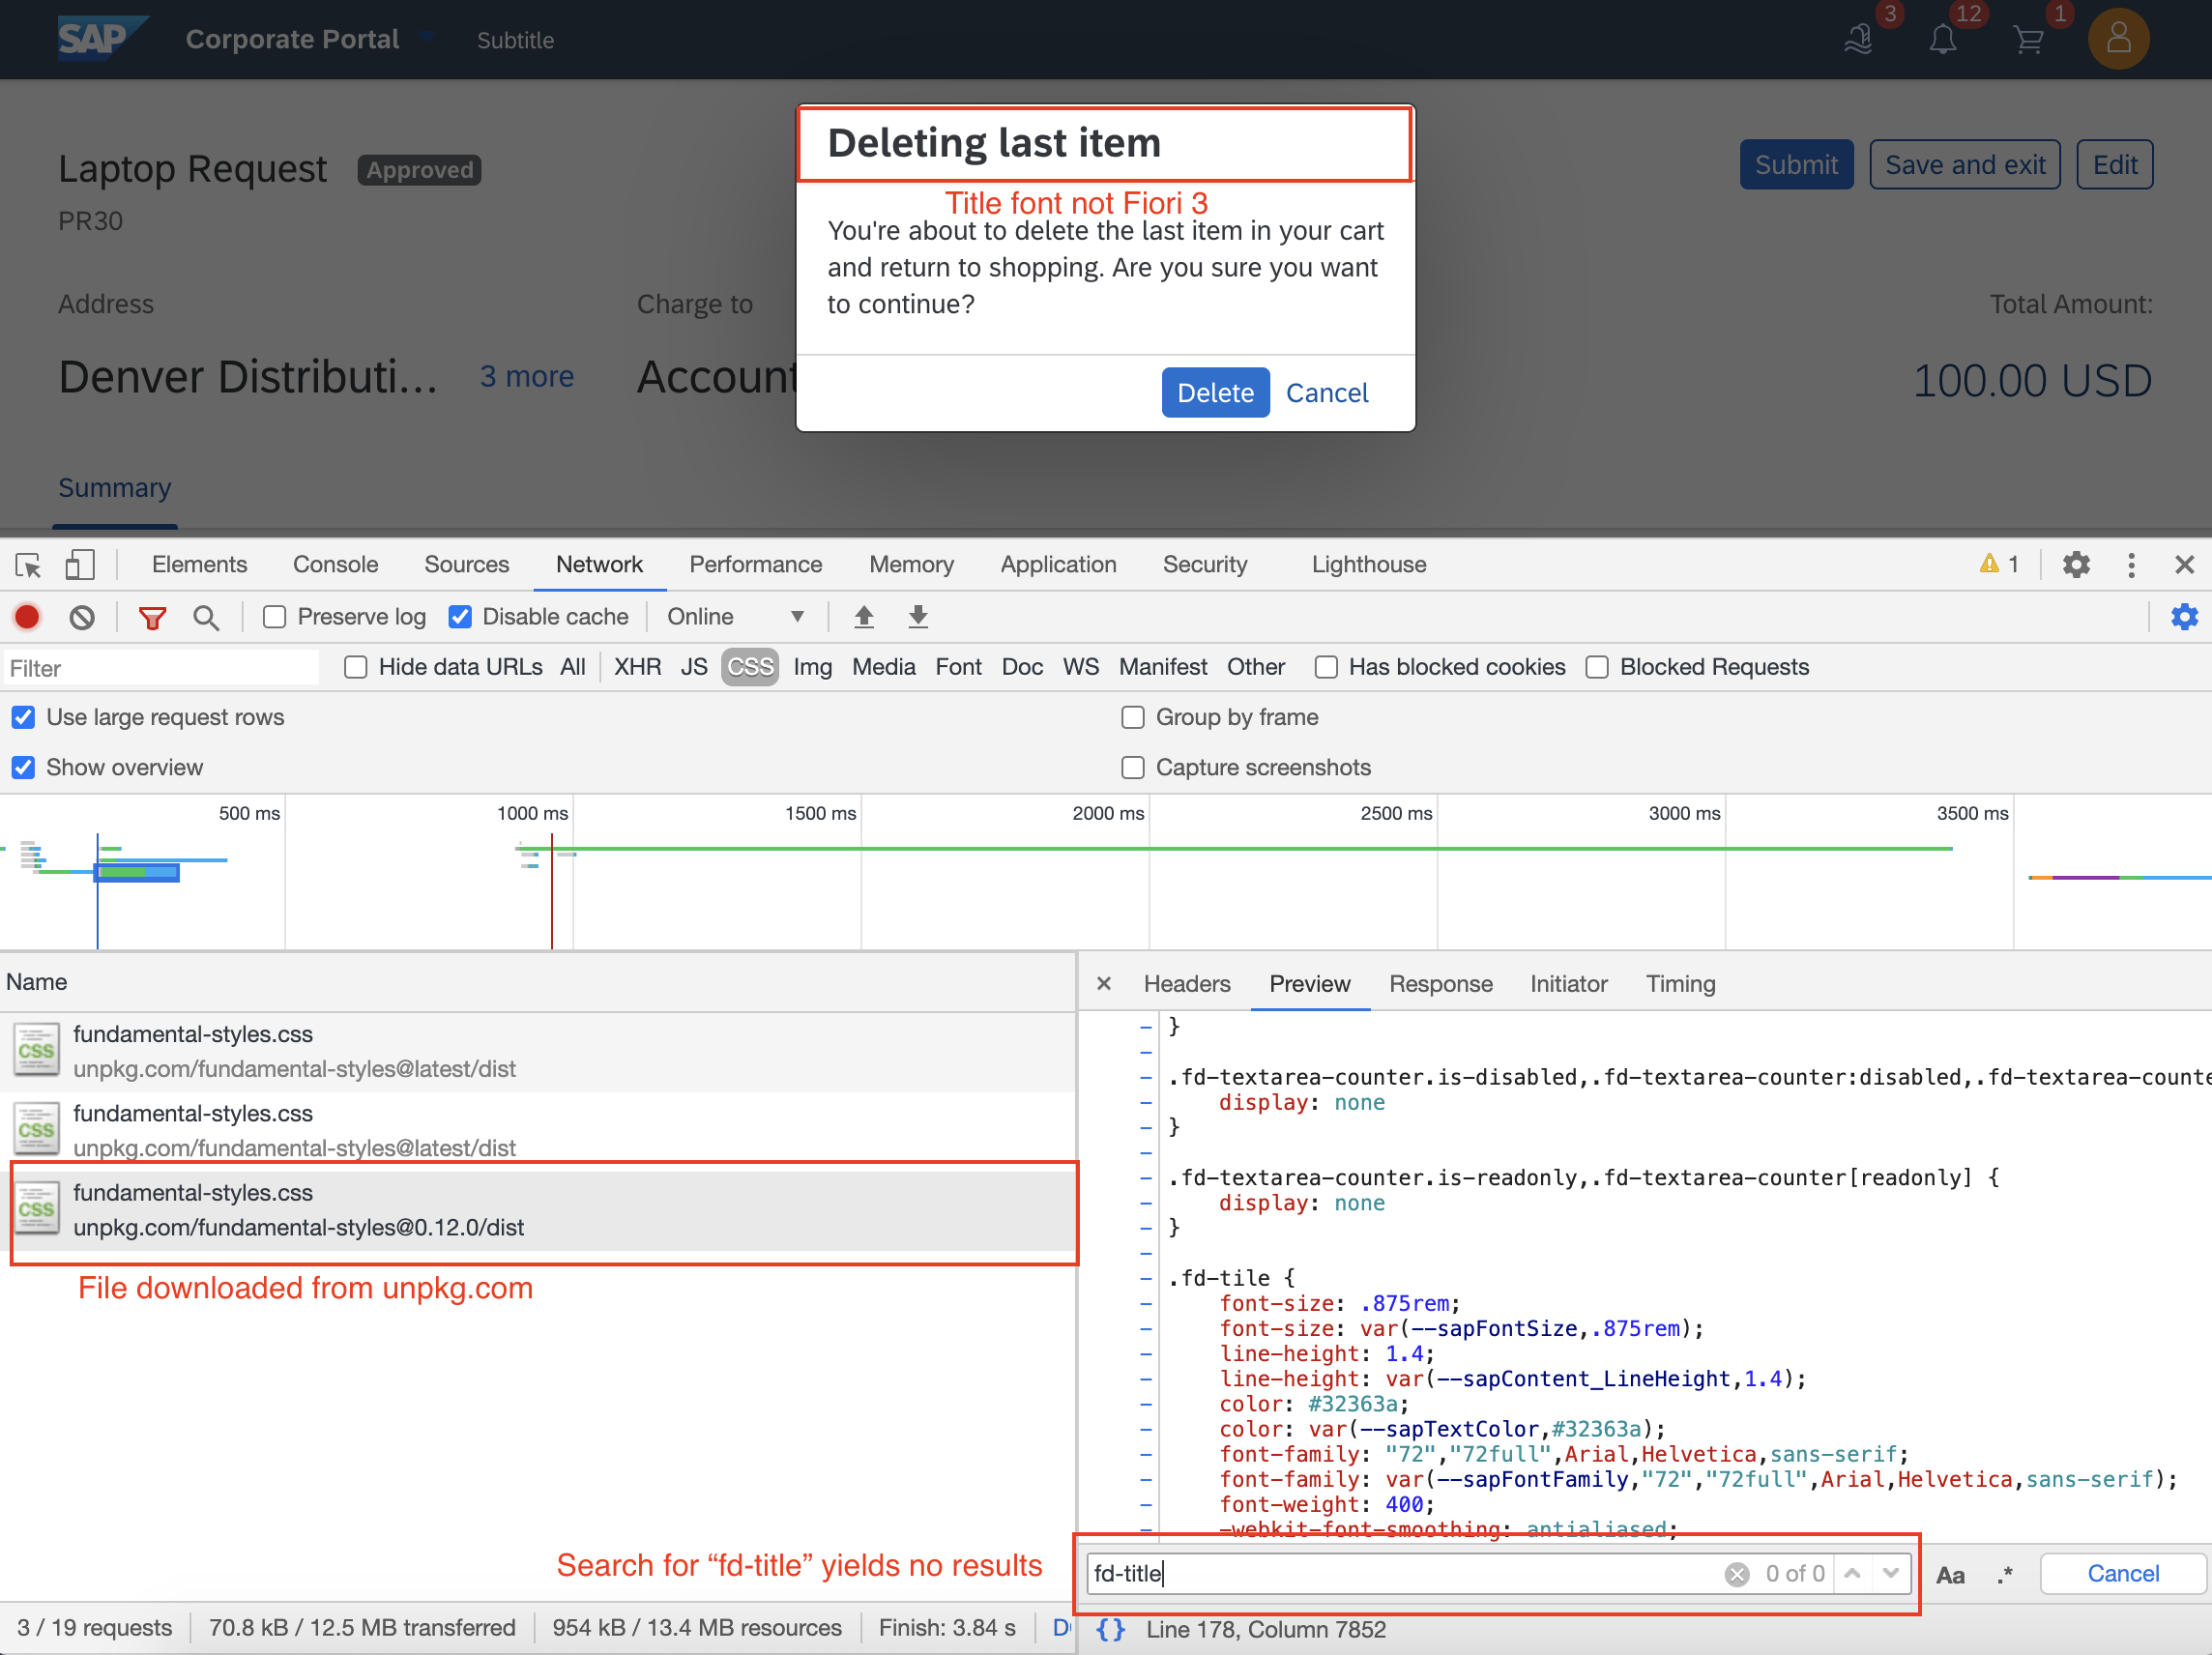The height and width of the screenshot is (1655, 2212).
Task: Enable Capture screenshots
Action: [1133, 767]
